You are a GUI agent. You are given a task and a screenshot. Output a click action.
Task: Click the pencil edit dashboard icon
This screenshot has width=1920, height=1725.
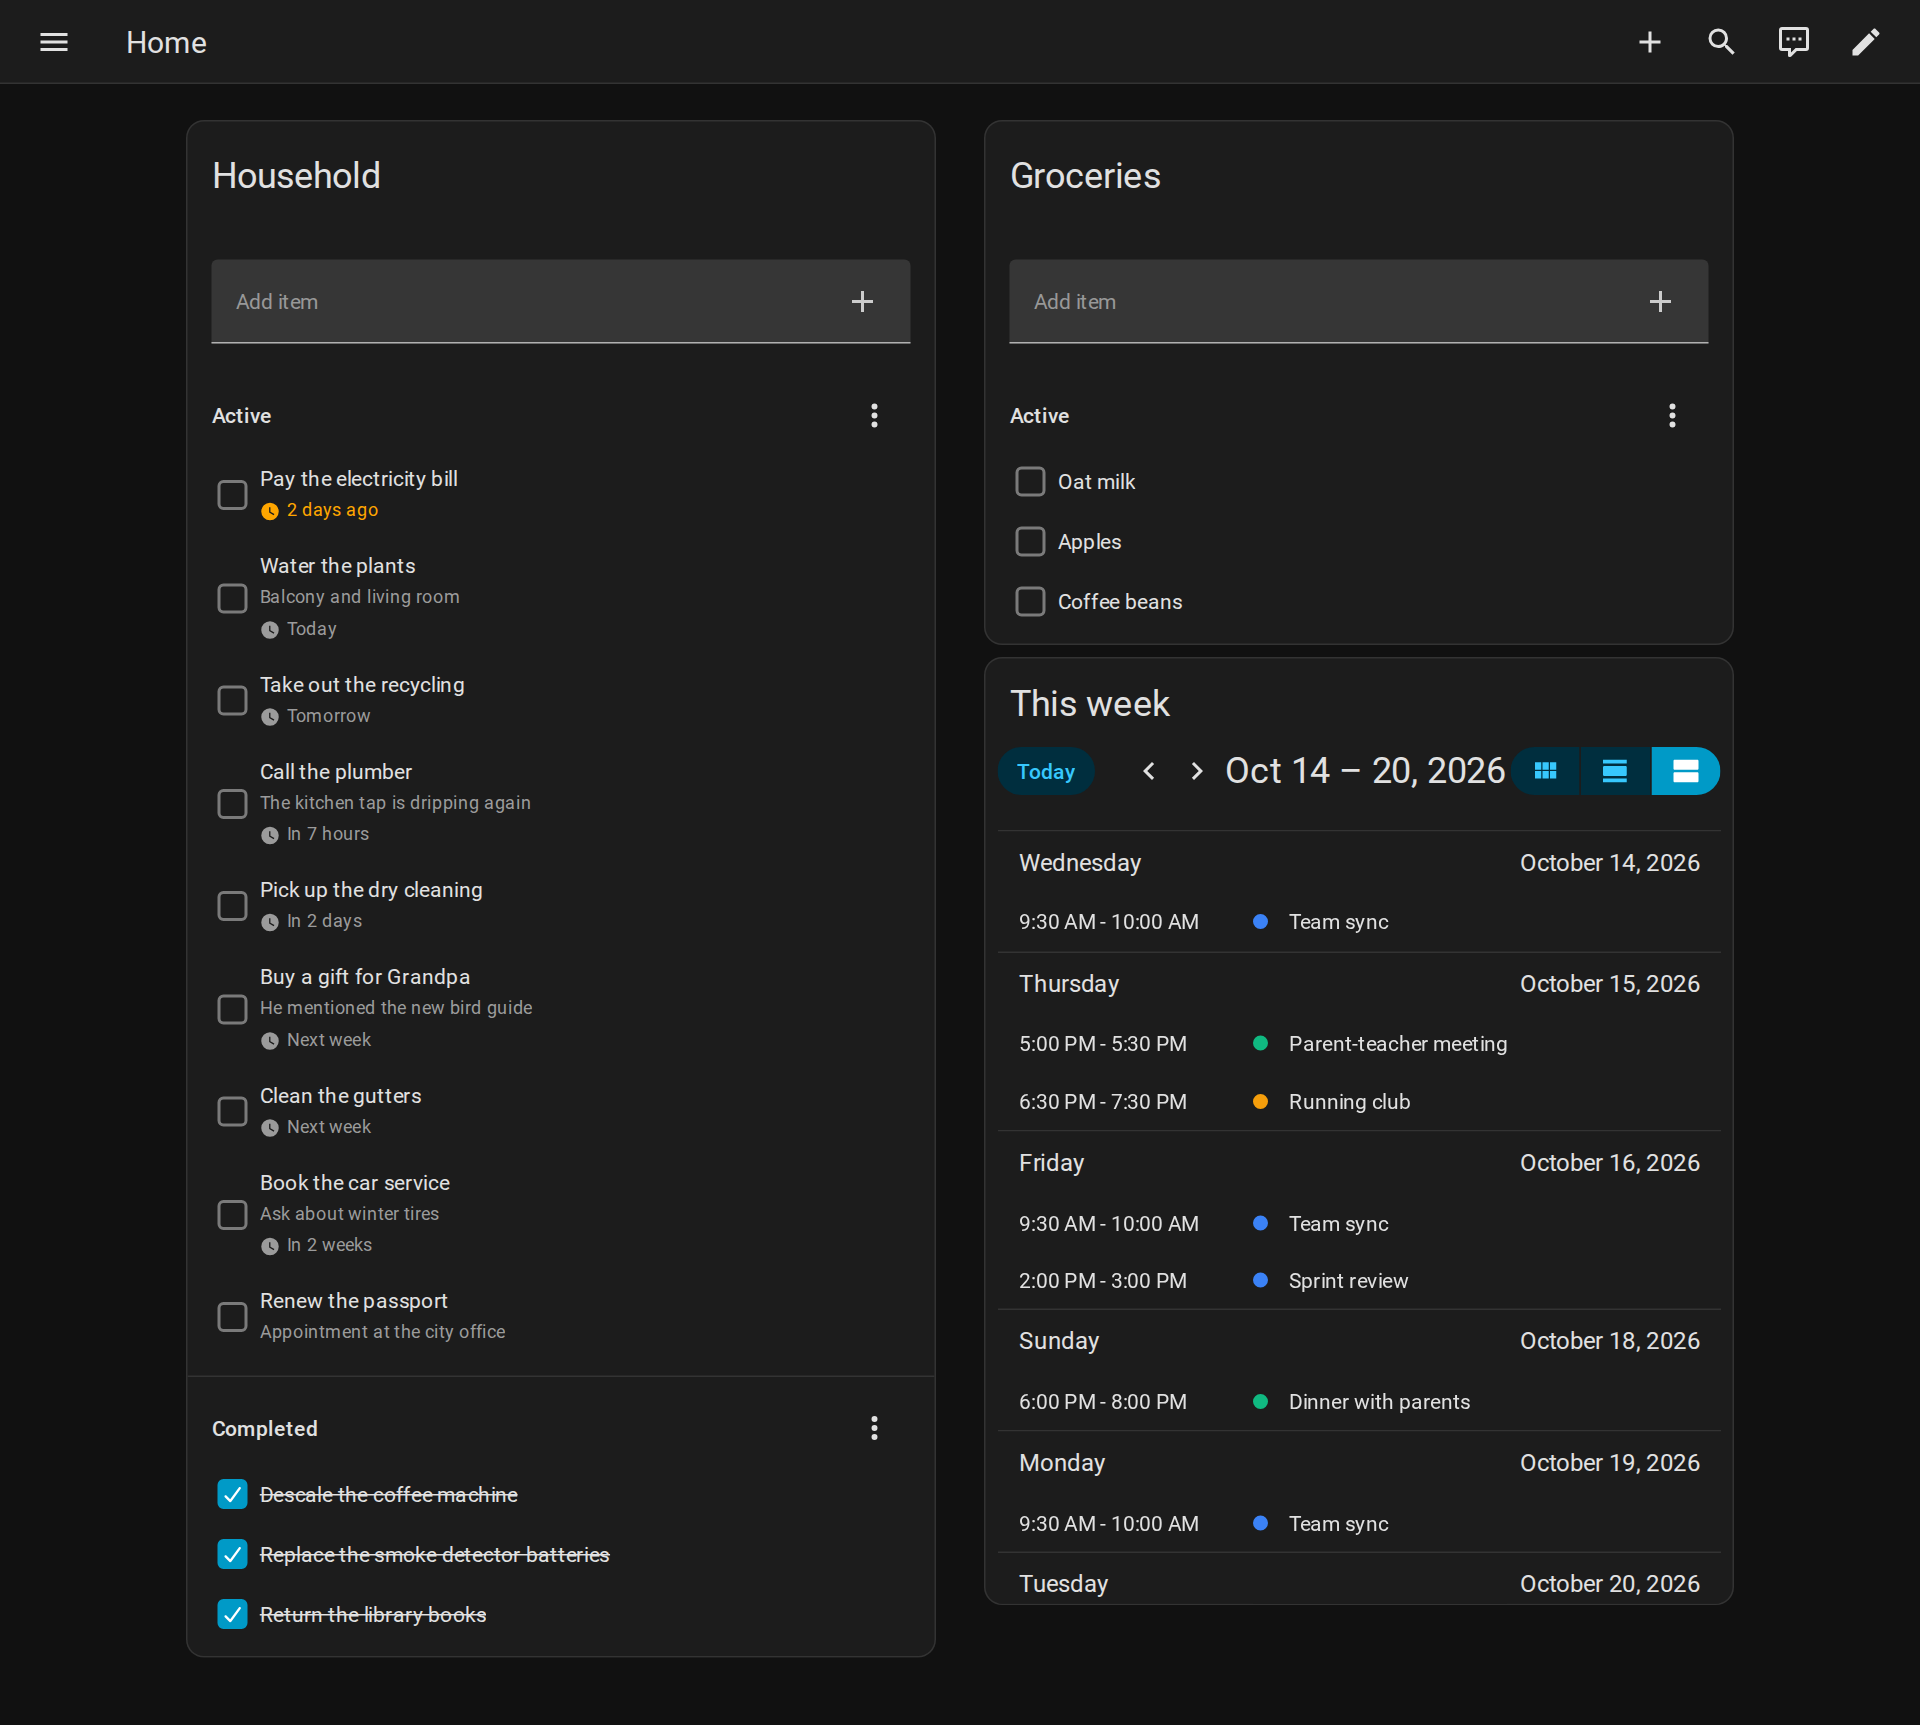(1866, 42)
